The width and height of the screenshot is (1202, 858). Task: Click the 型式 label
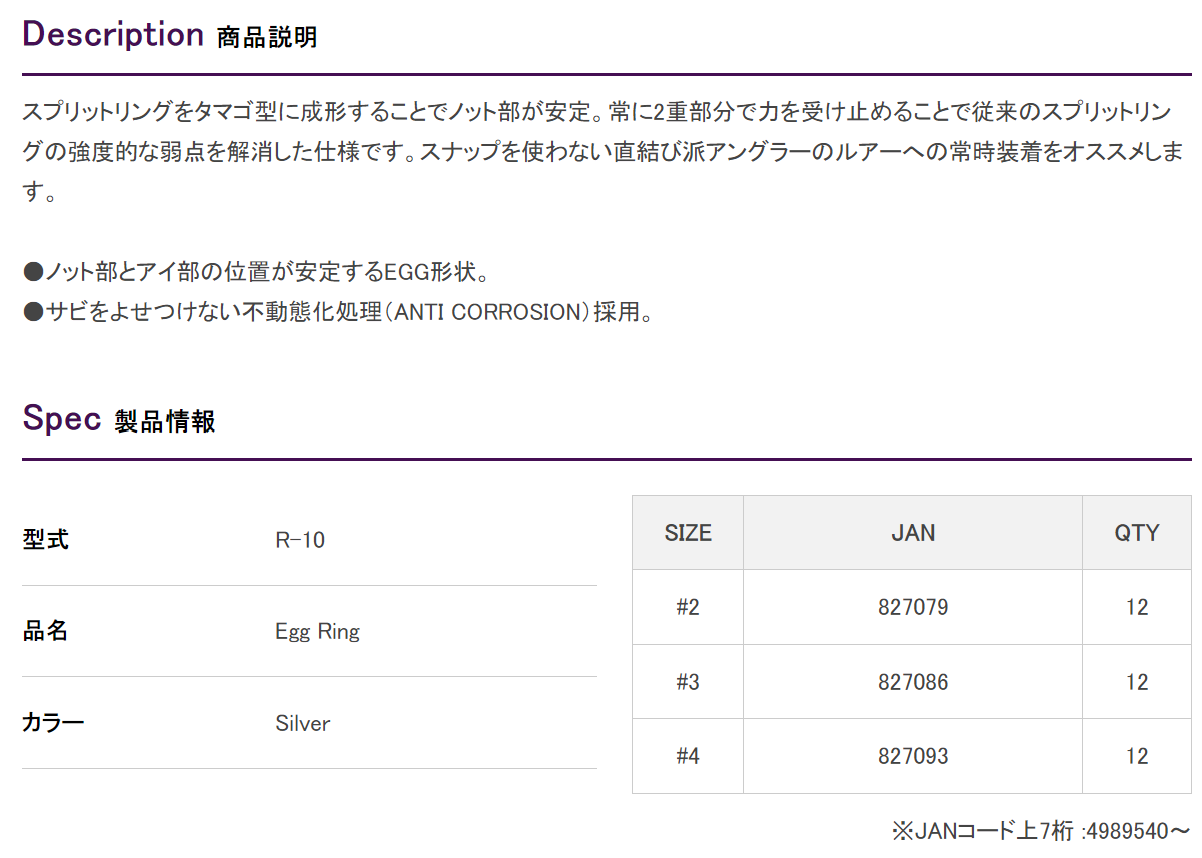45,540
